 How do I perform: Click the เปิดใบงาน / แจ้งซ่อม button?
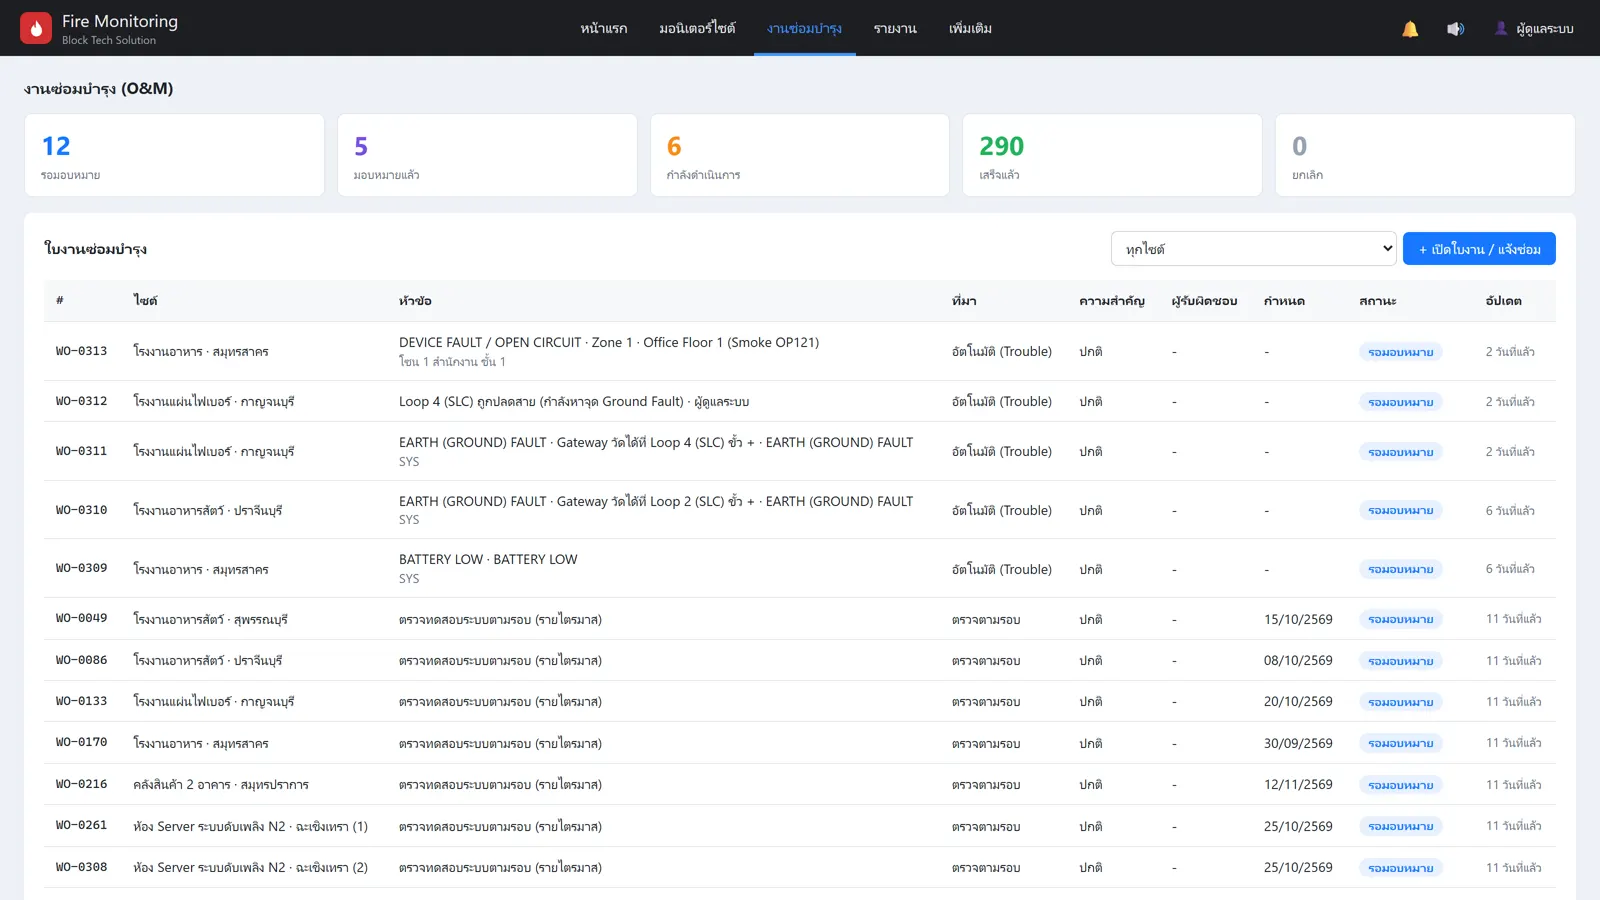pos(1479,249)
